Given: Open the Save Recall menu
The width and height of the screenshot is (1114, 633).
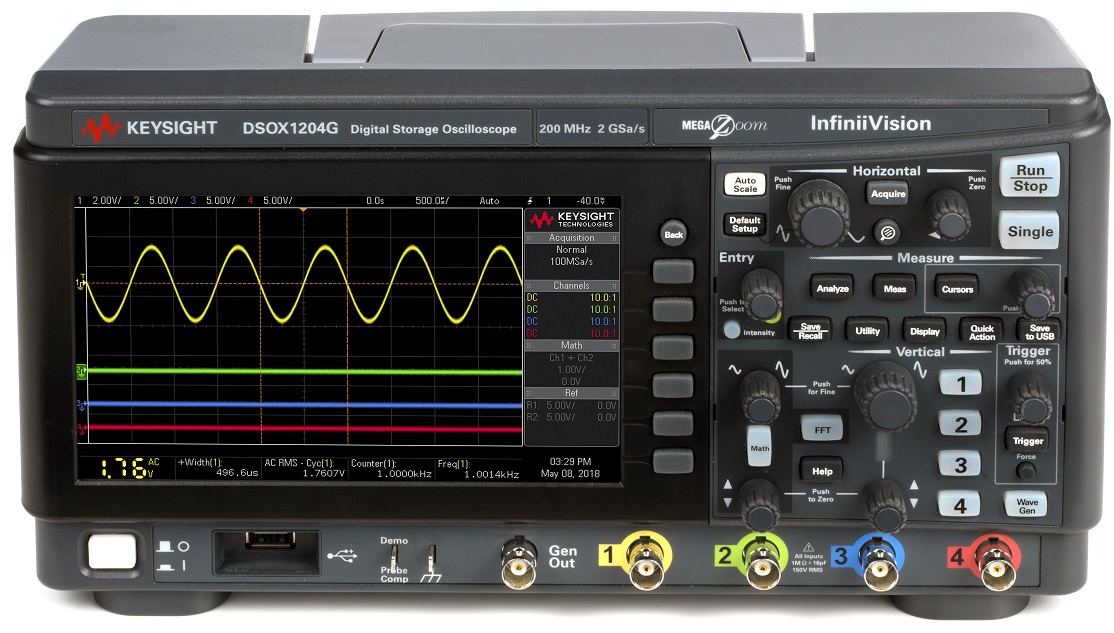Looking at the screenshot, I should (x=810, y=331).
